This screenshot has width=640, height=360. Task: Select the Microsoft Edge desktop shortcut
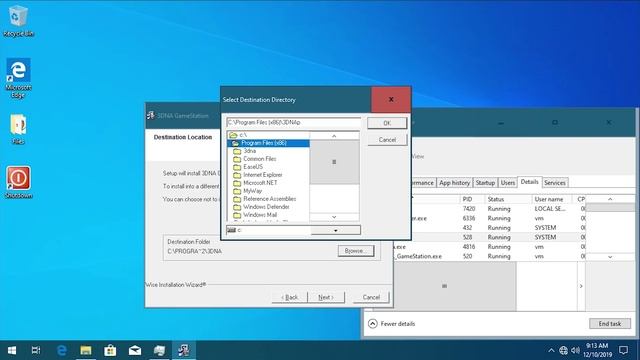18,78
